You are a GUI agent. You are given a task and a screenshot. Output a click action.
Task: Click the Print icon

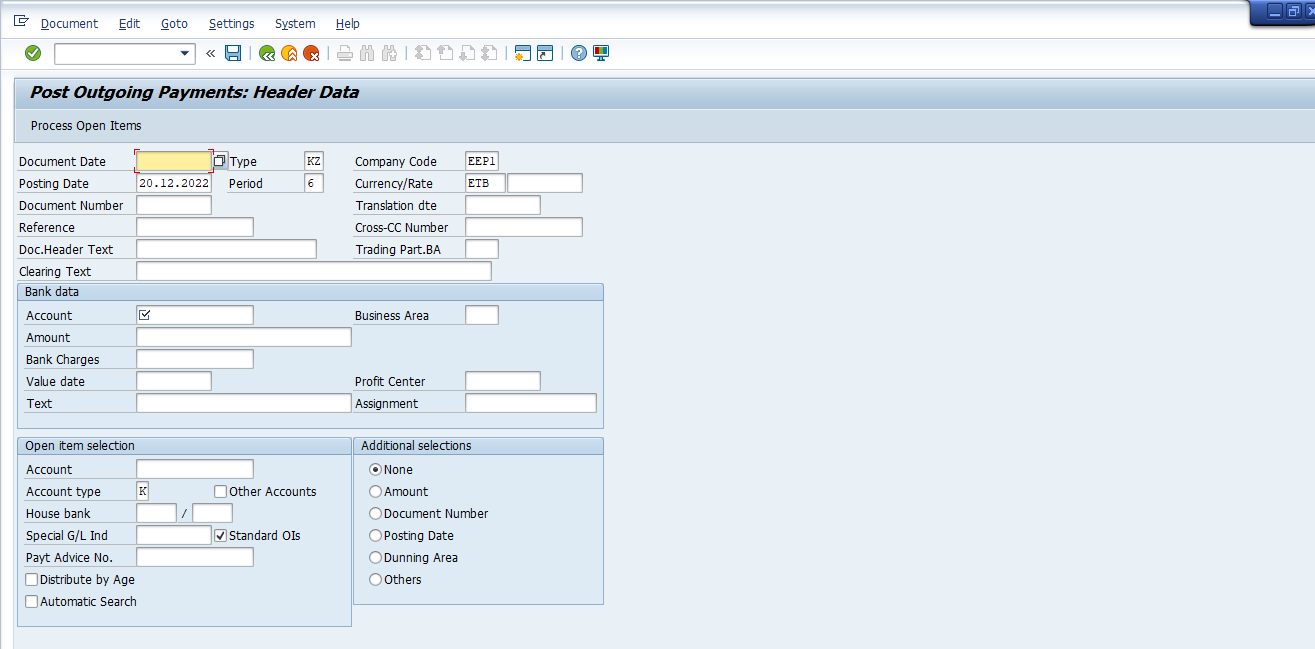point(344,53)
